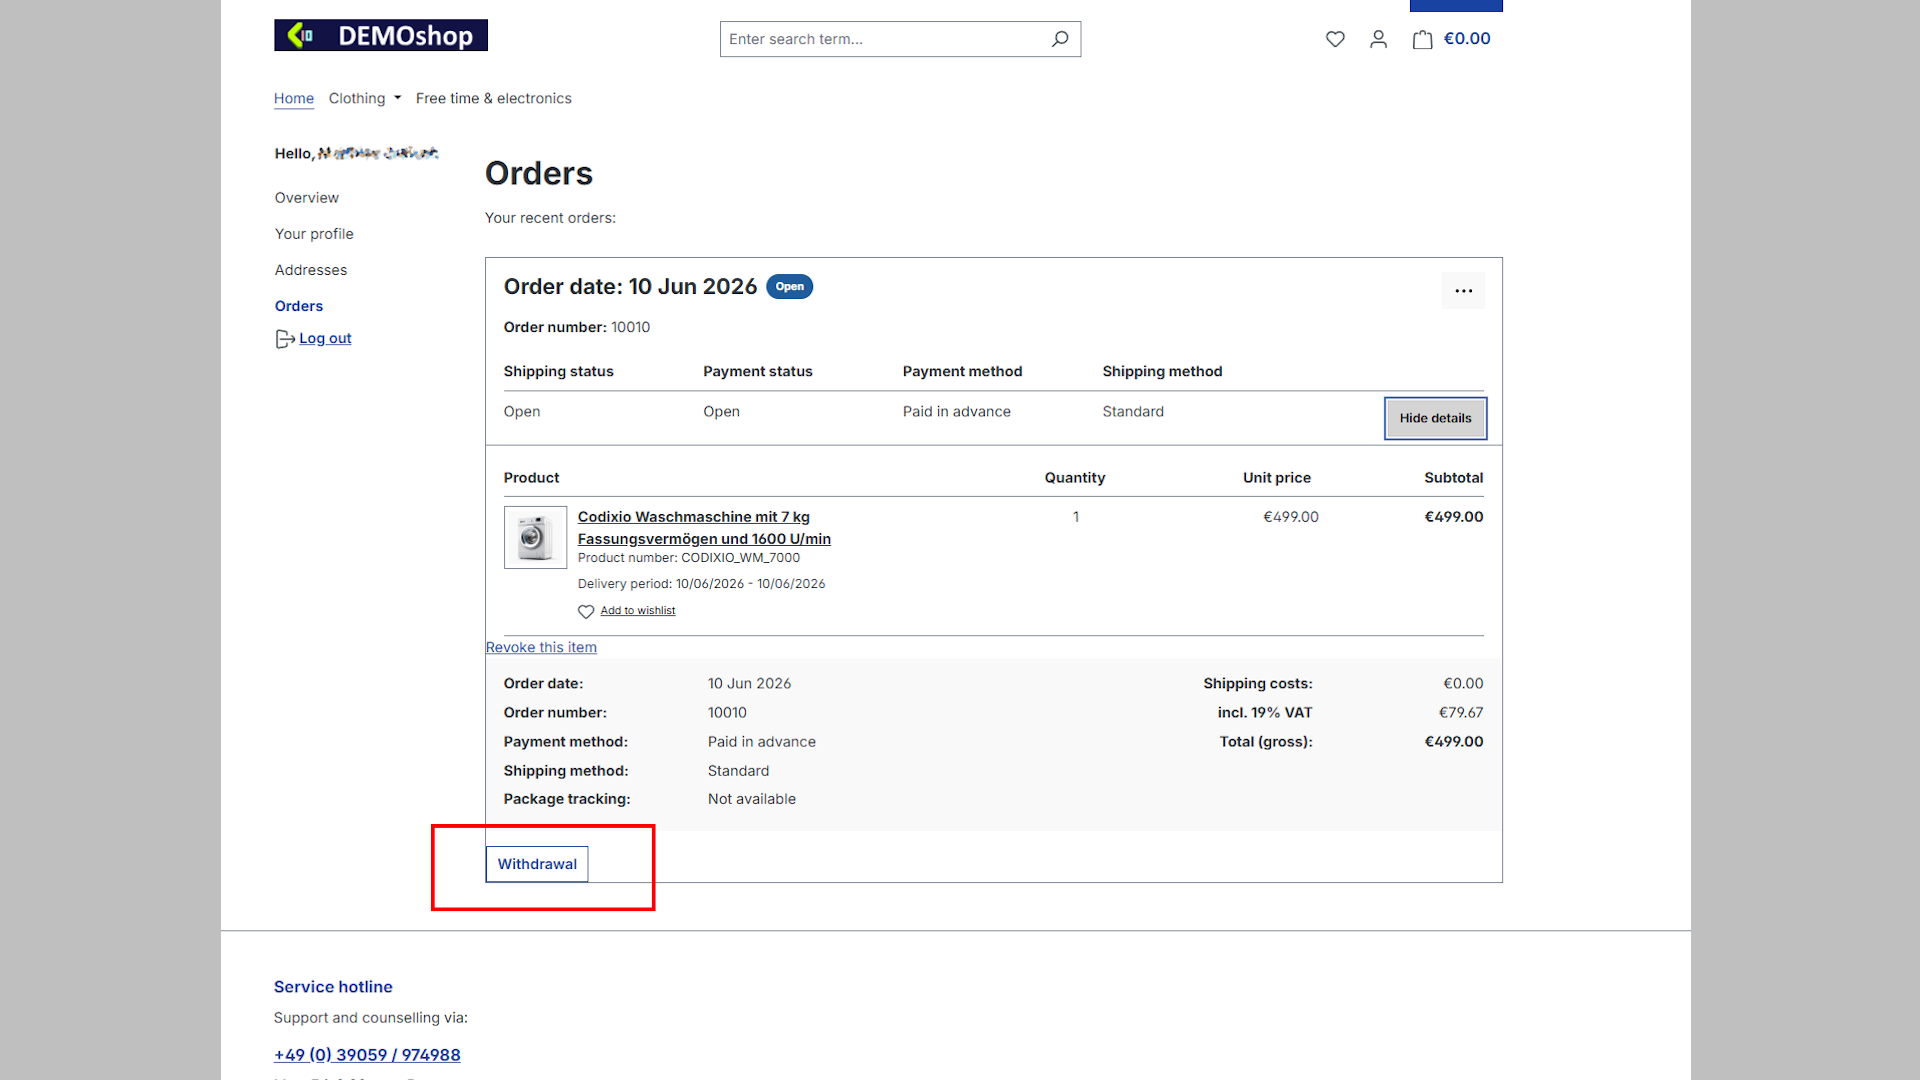The image size is (1920, 1080).
Task: Open Addresses in account sidebar
Action: click(311, 270)
